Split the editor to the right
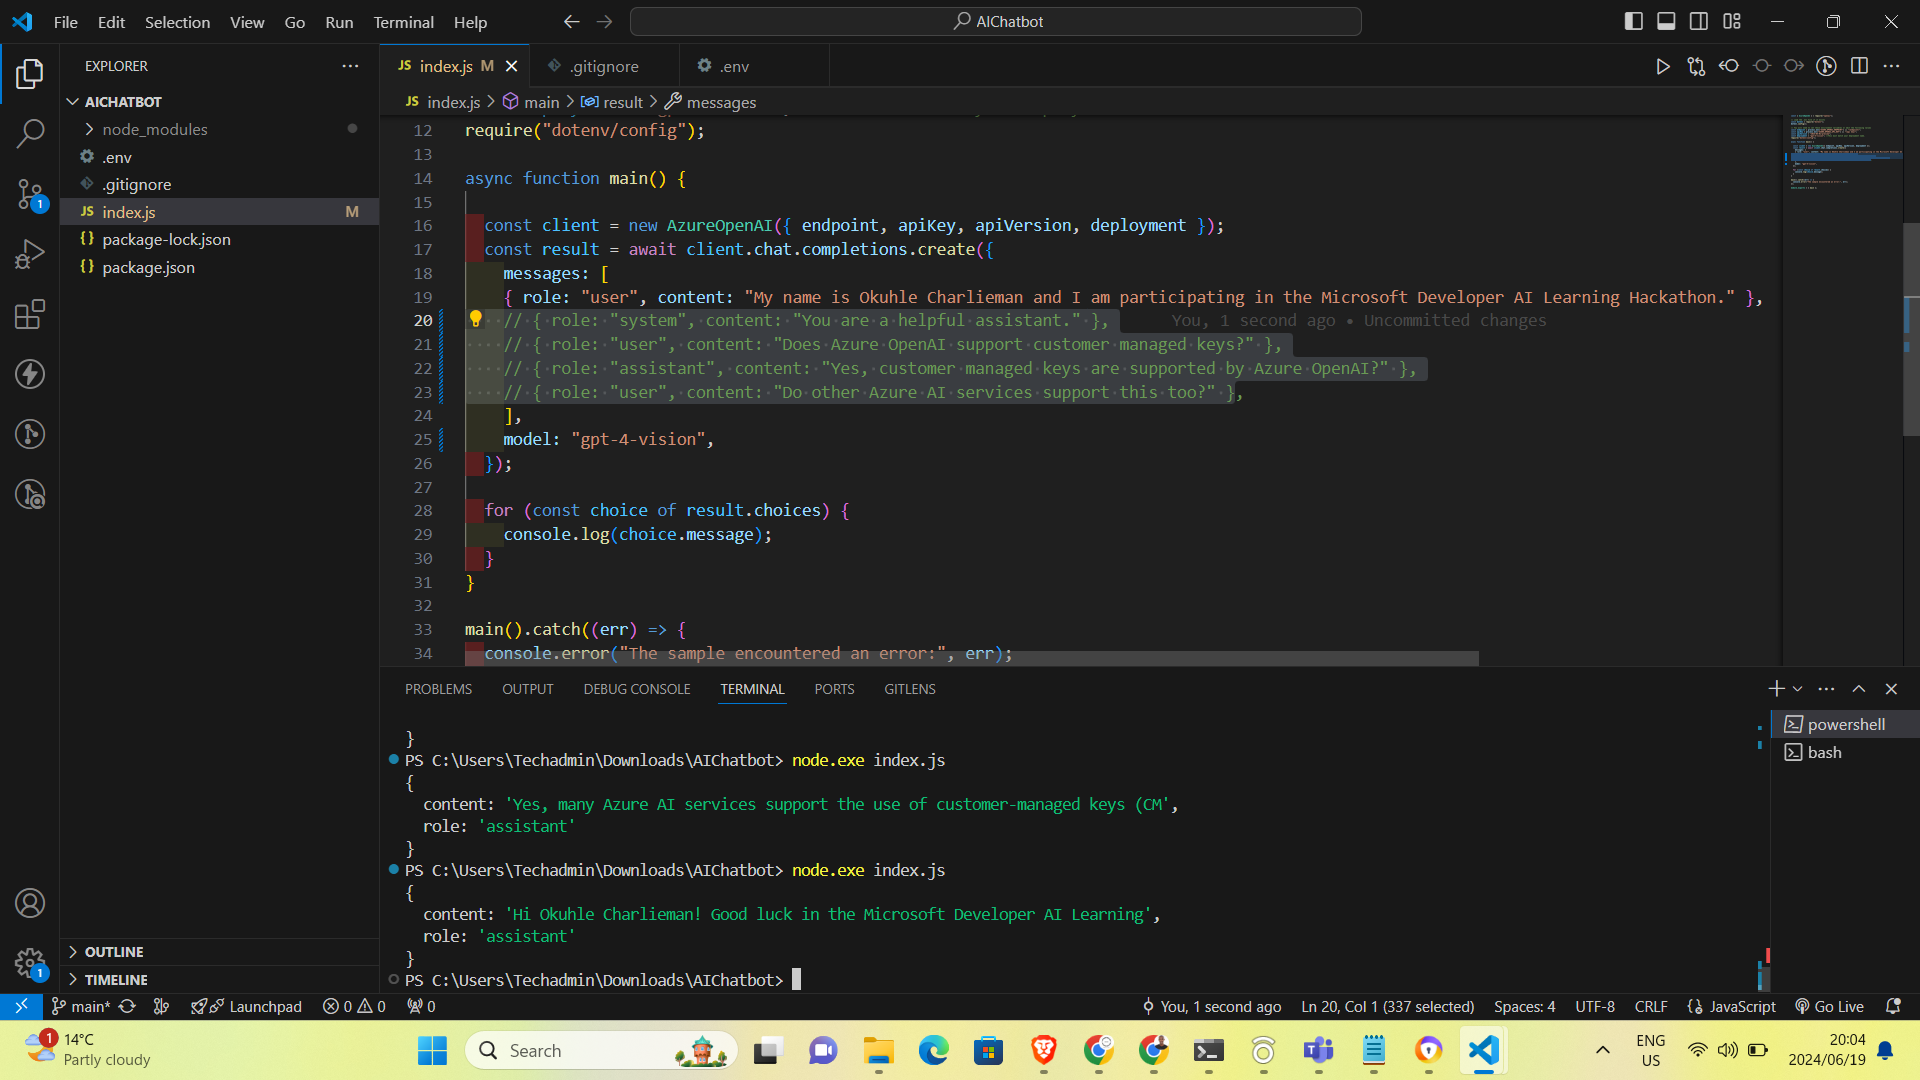The width and height of the screenshot is (1920, 1080). tap(1859, 66)
